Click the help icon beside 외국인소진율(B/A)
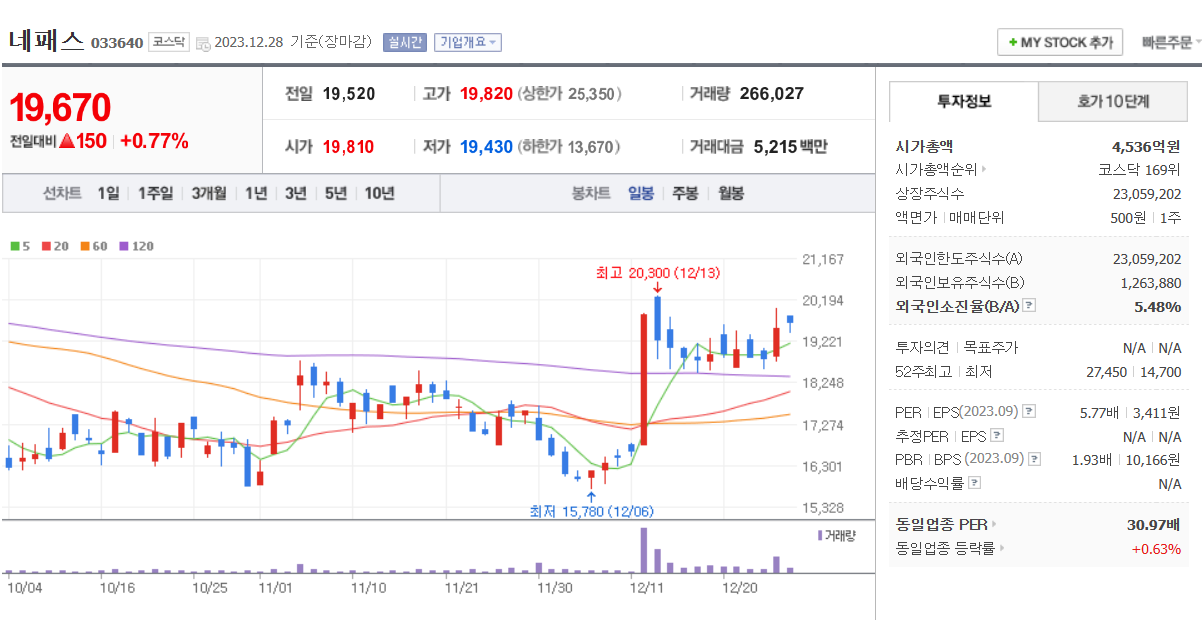The image size is (1204, 620). [x=1029, y=307]
